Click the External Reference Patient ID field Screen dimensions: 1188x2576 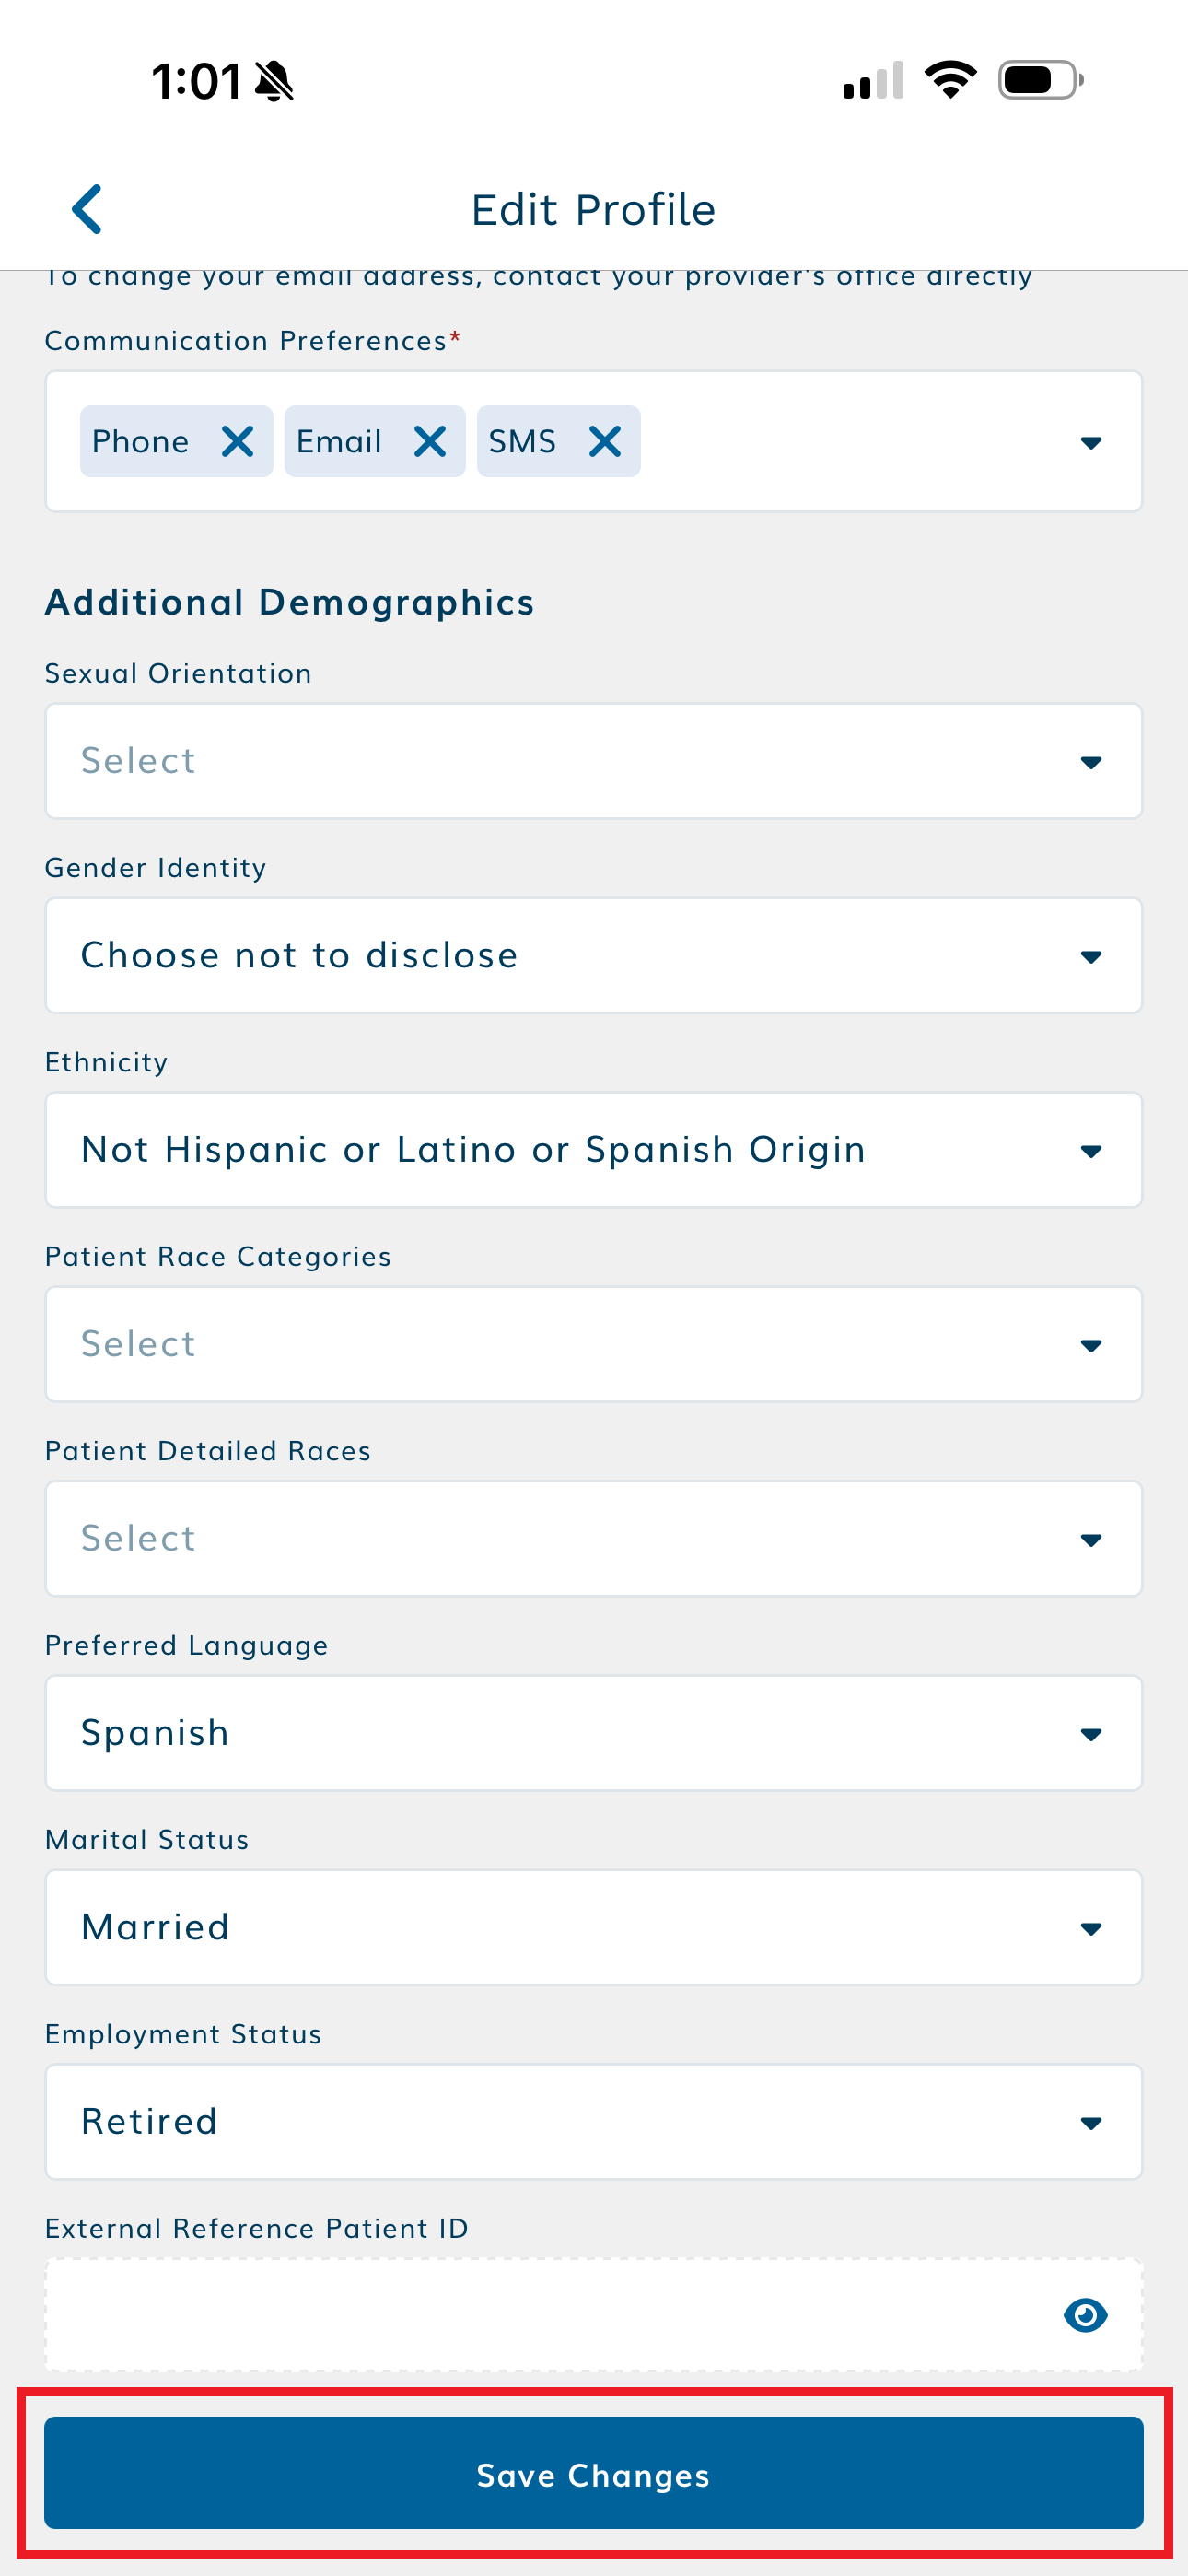pos(540,2314)
